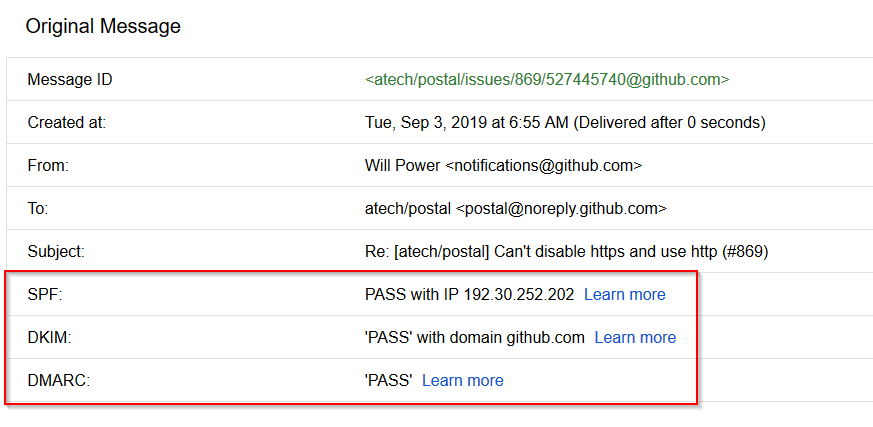The image size is (873, 427).
Task: Click the DMARC: row label
Action: coord(58,380)
